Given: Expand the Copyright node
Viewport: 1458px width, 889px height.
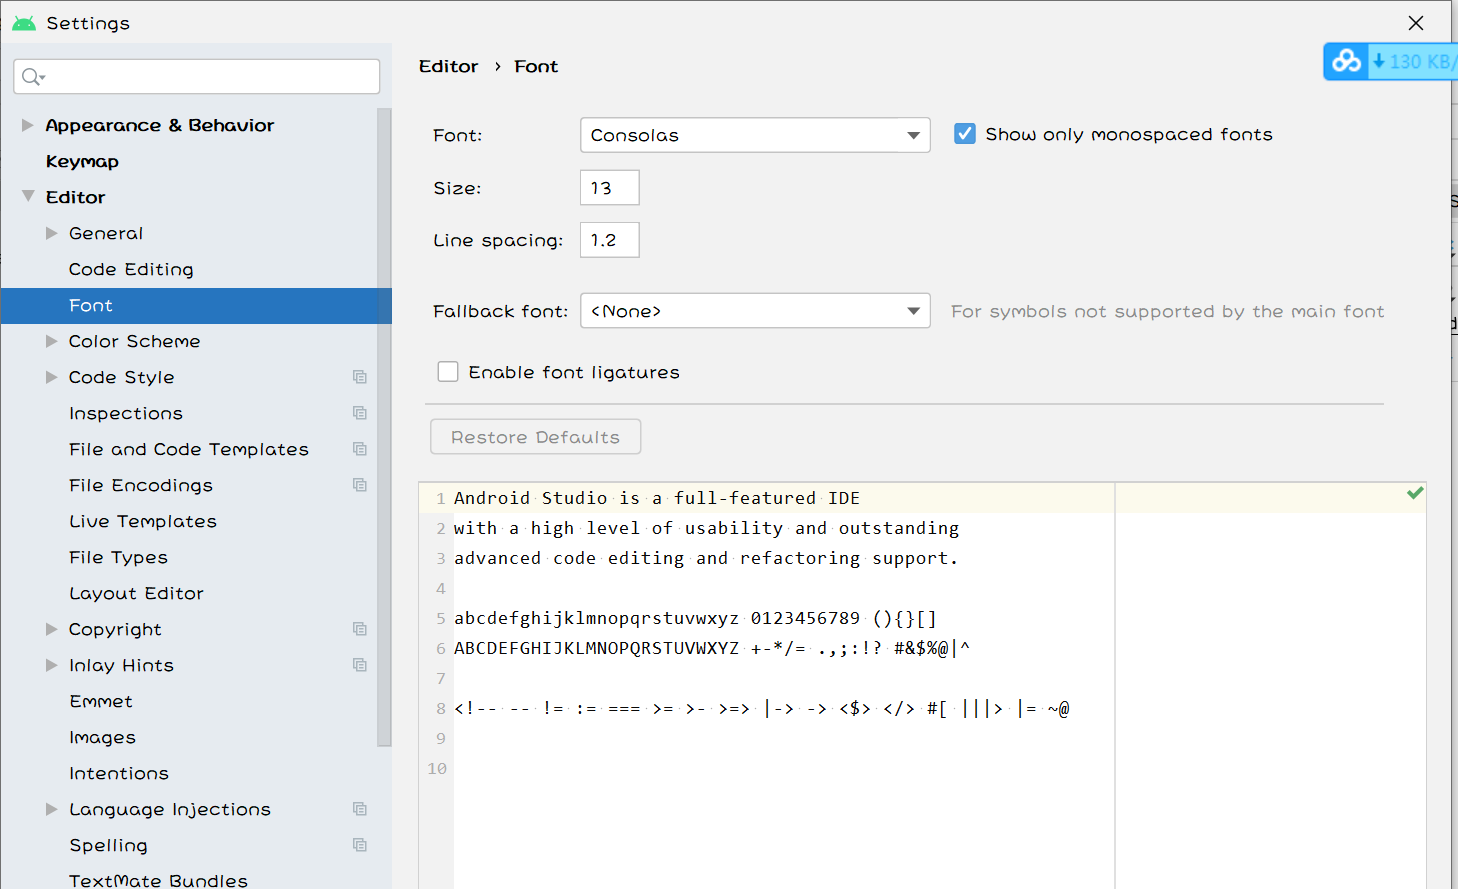Looking at the screenshot, I should pos(52,629).
